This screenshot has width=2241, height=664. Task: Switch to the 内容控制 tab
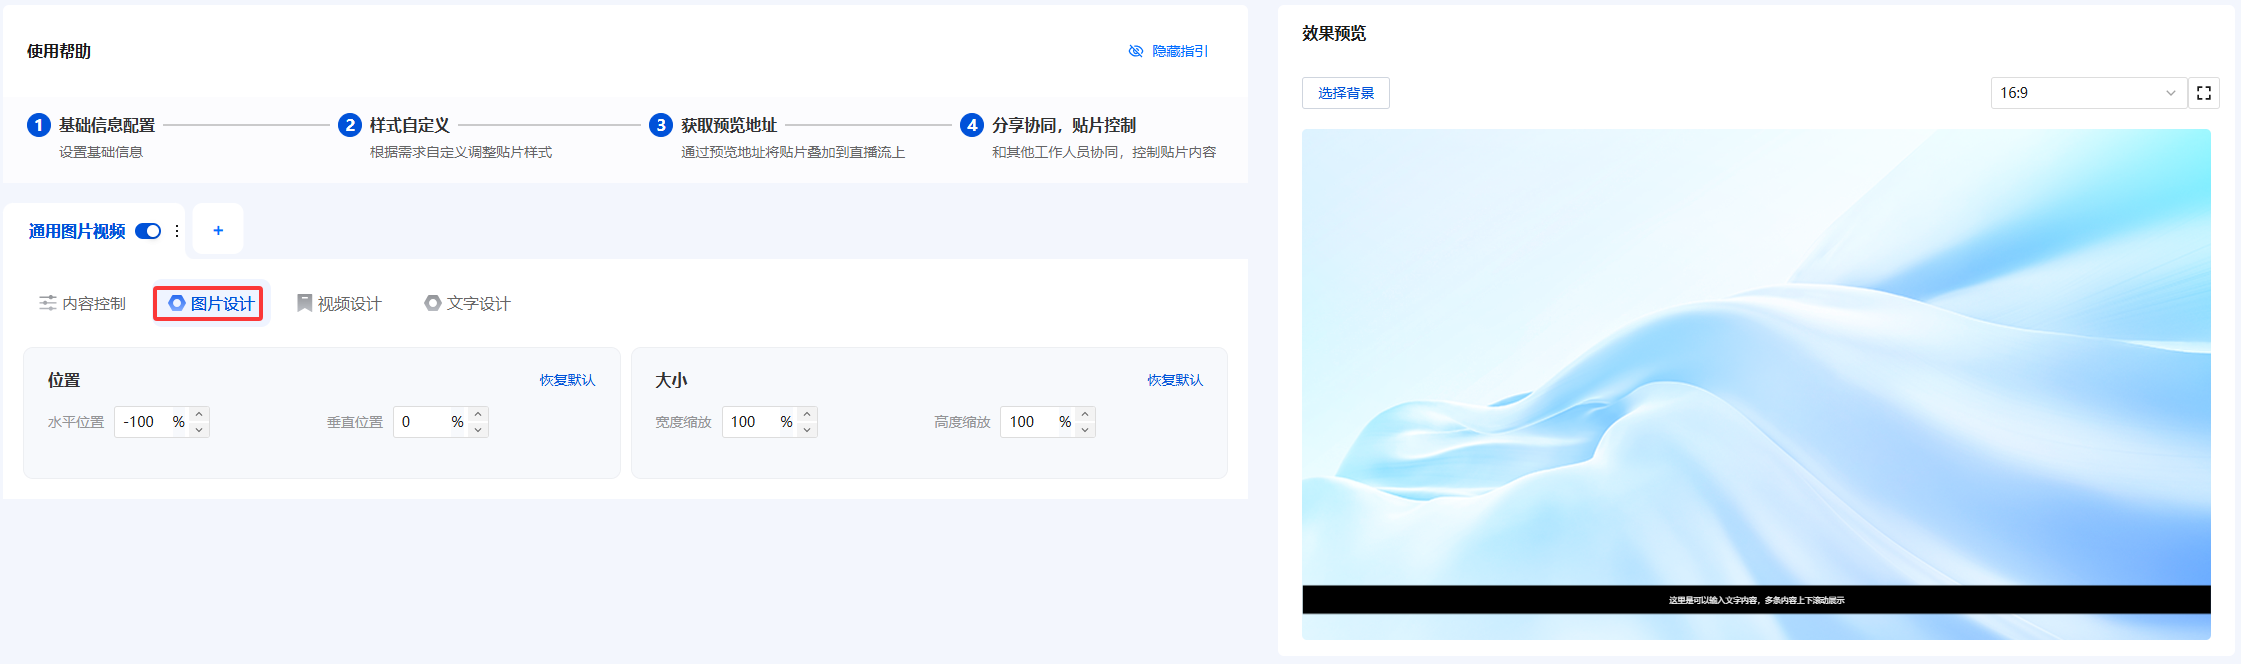tap(83, 303)
